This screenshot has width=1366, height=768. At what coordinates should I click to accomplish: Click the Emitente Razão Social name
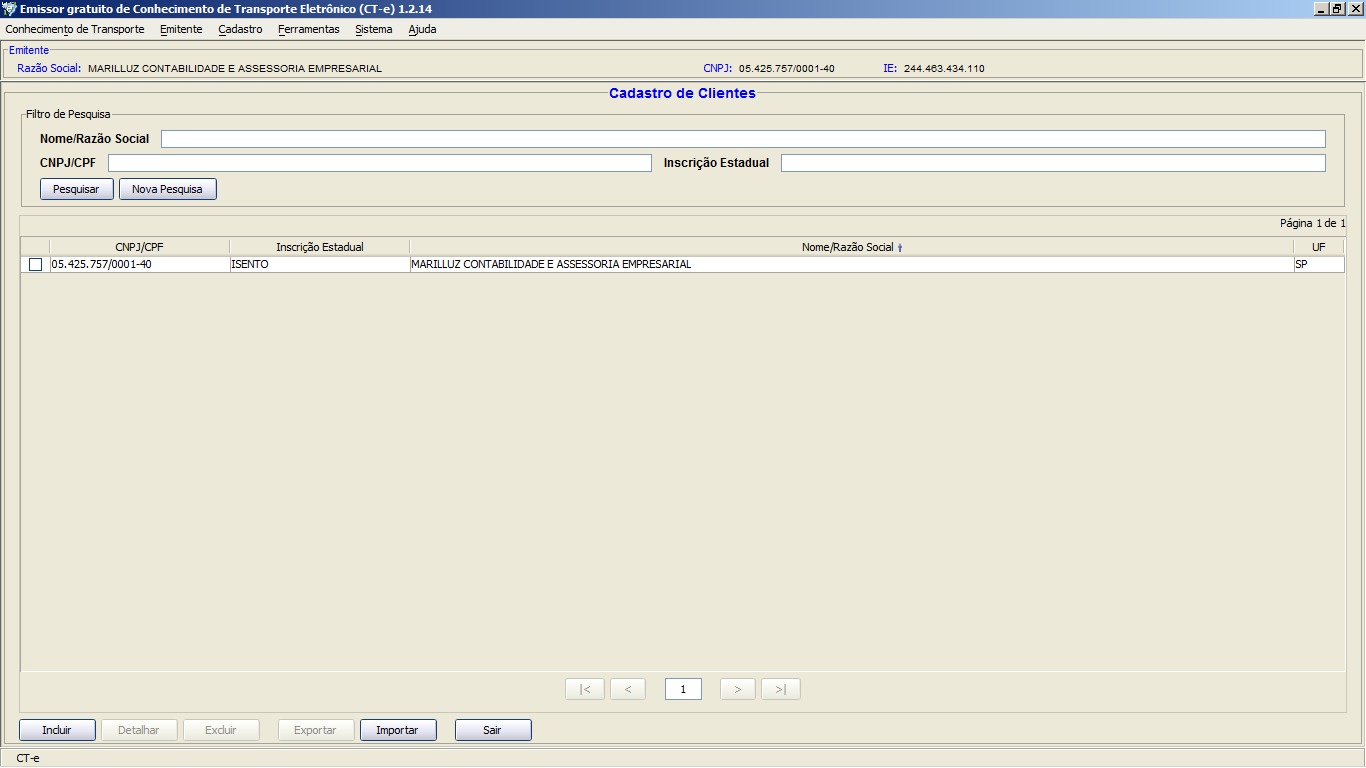click(x=235, y=68)
